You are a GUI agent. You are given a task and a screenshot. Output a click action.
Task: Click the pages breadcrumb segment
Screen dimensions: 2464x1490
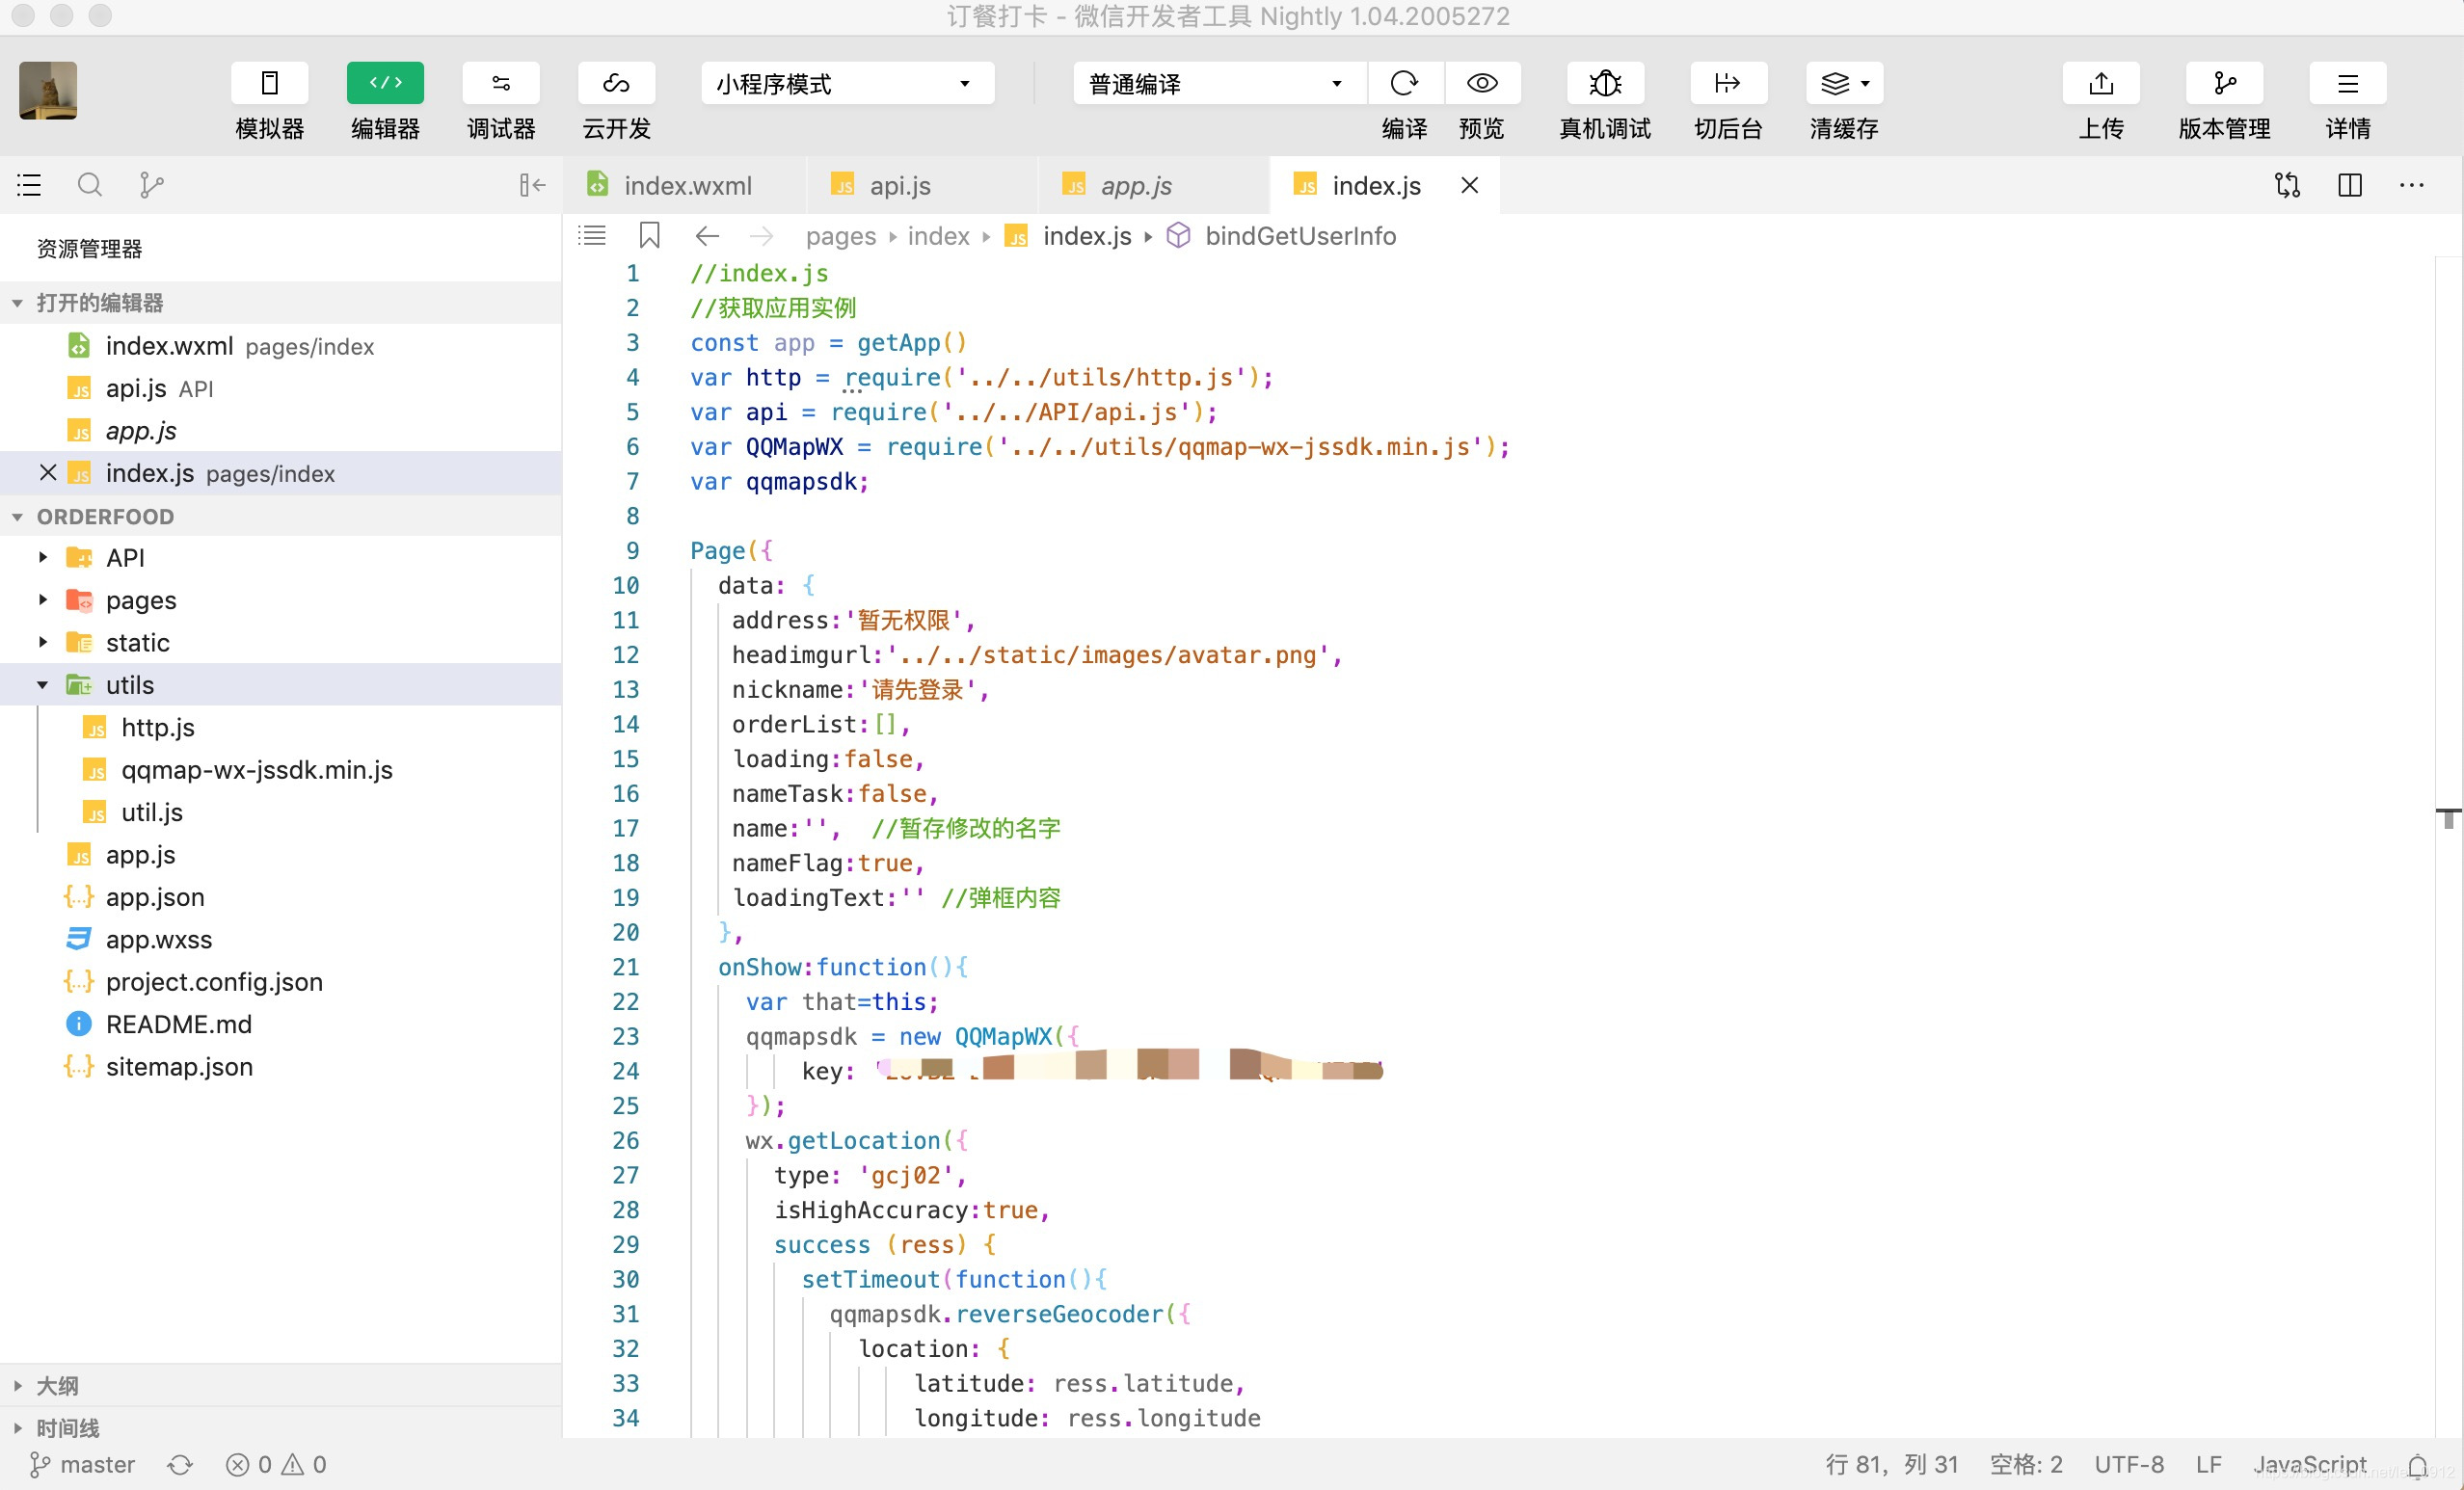[840, 236]
